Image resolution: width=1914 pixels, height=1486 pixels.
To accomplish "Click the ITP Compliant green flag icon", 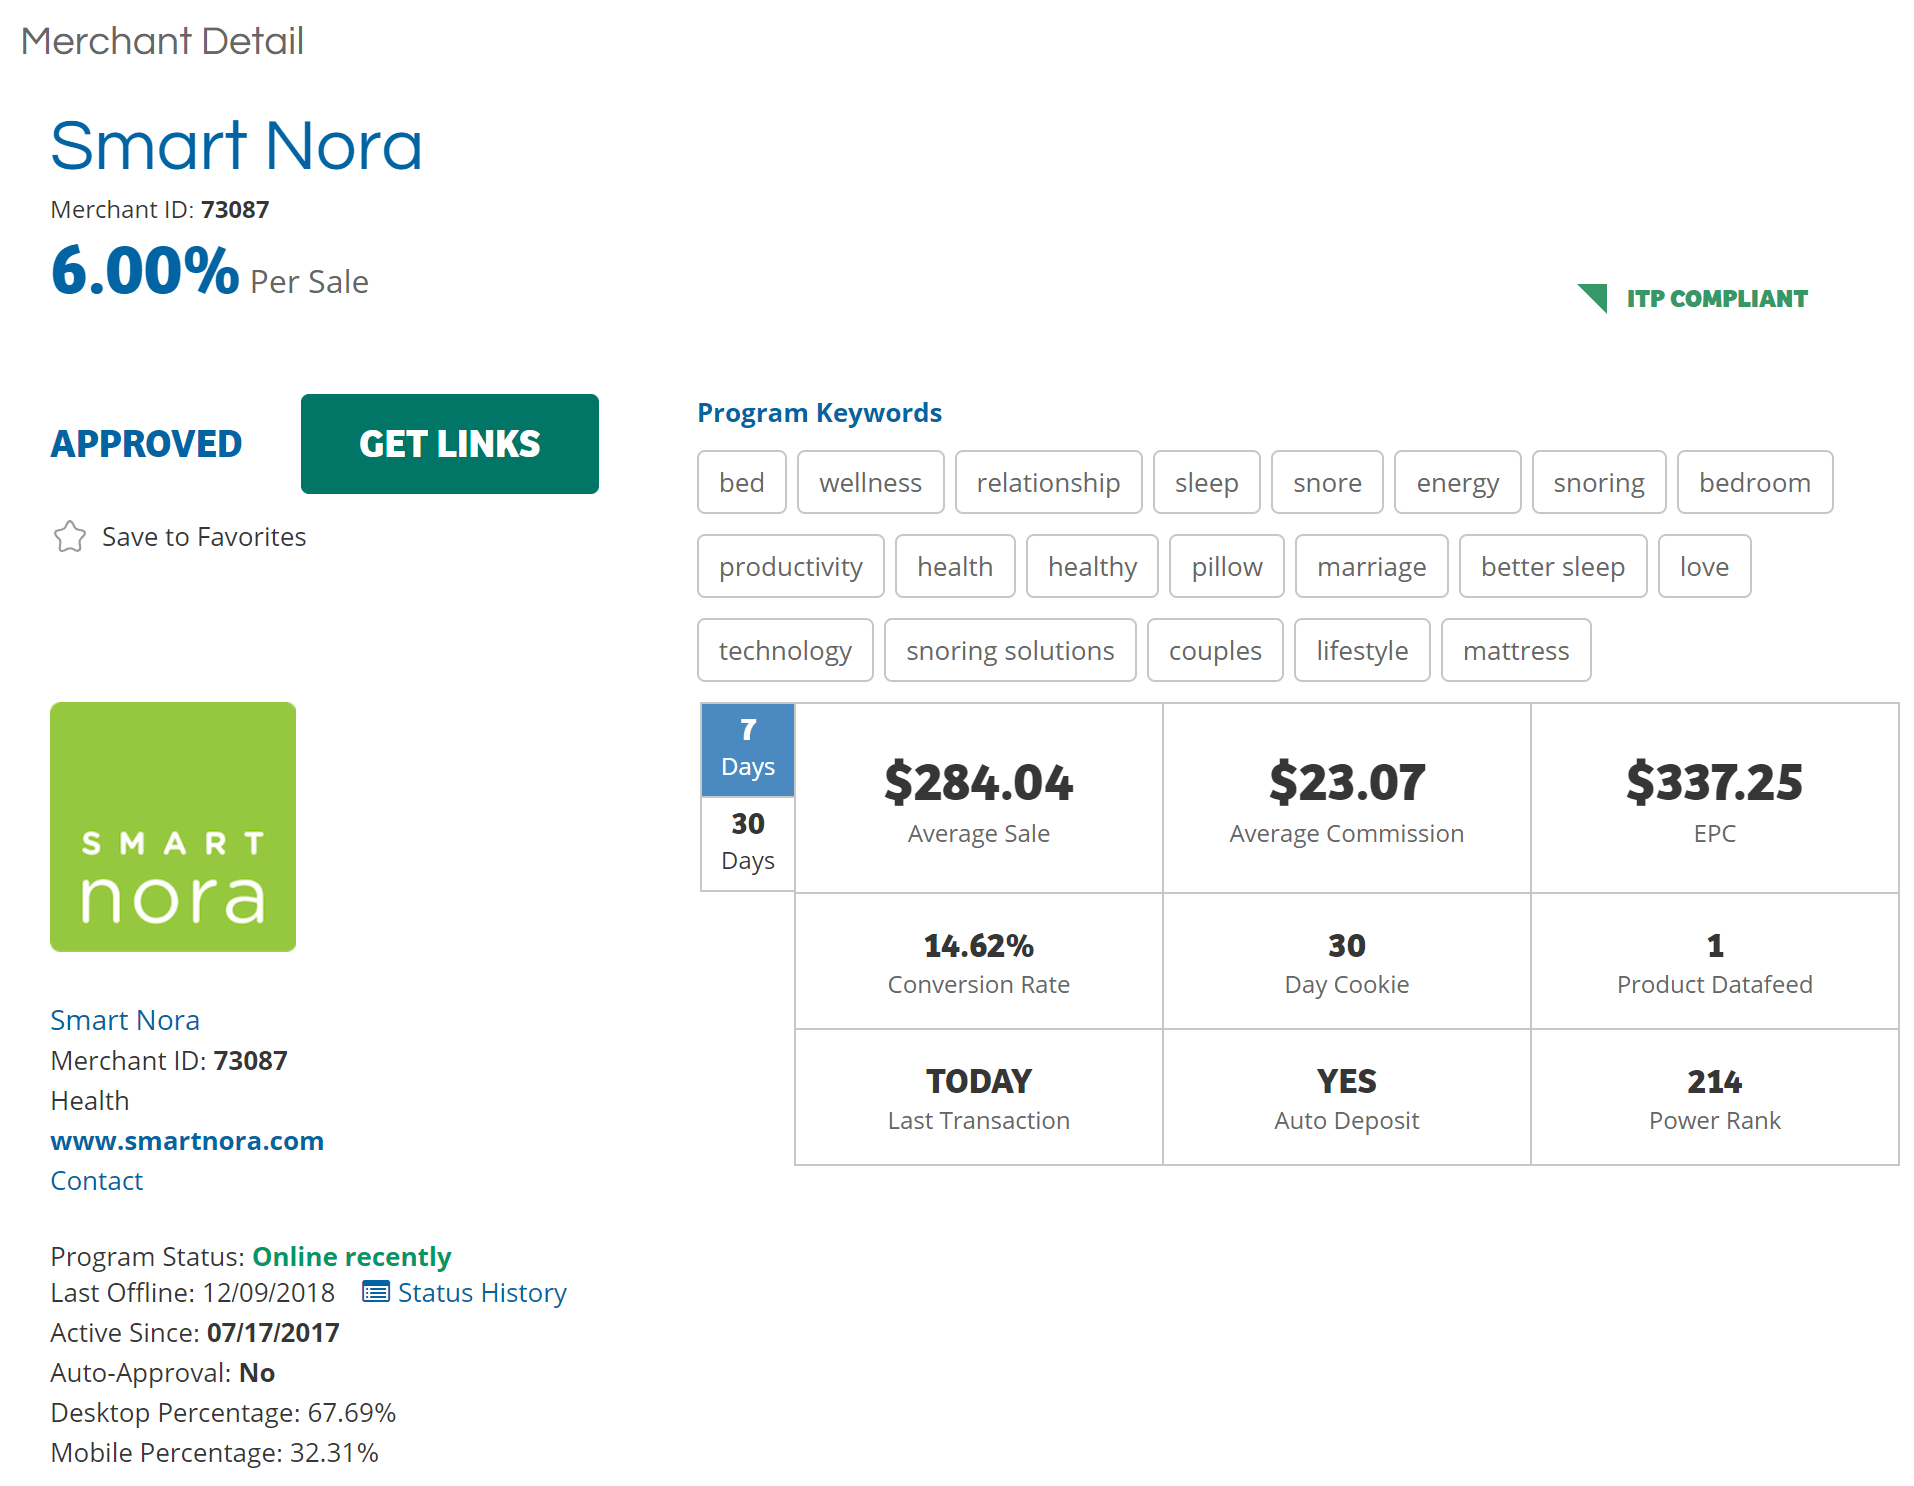I will pyautogui.click(x=1593, y=298).
